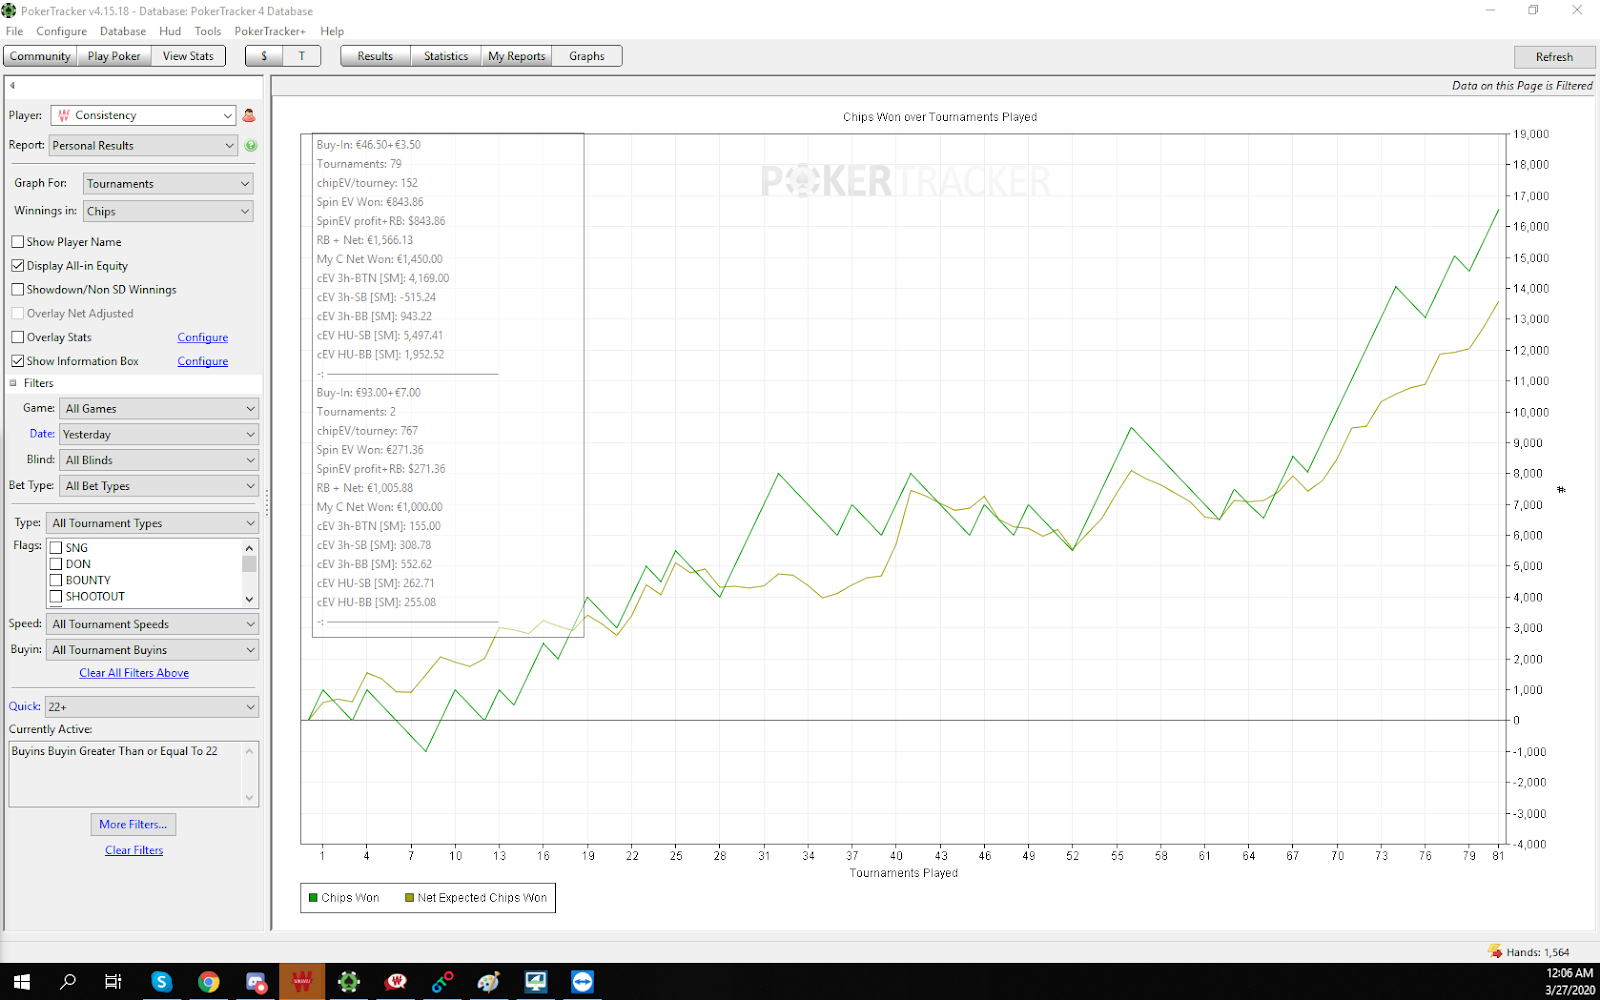Open Windows search from the taskbar
Screen dimensions: 1600x1000
(x=68, y=982)
